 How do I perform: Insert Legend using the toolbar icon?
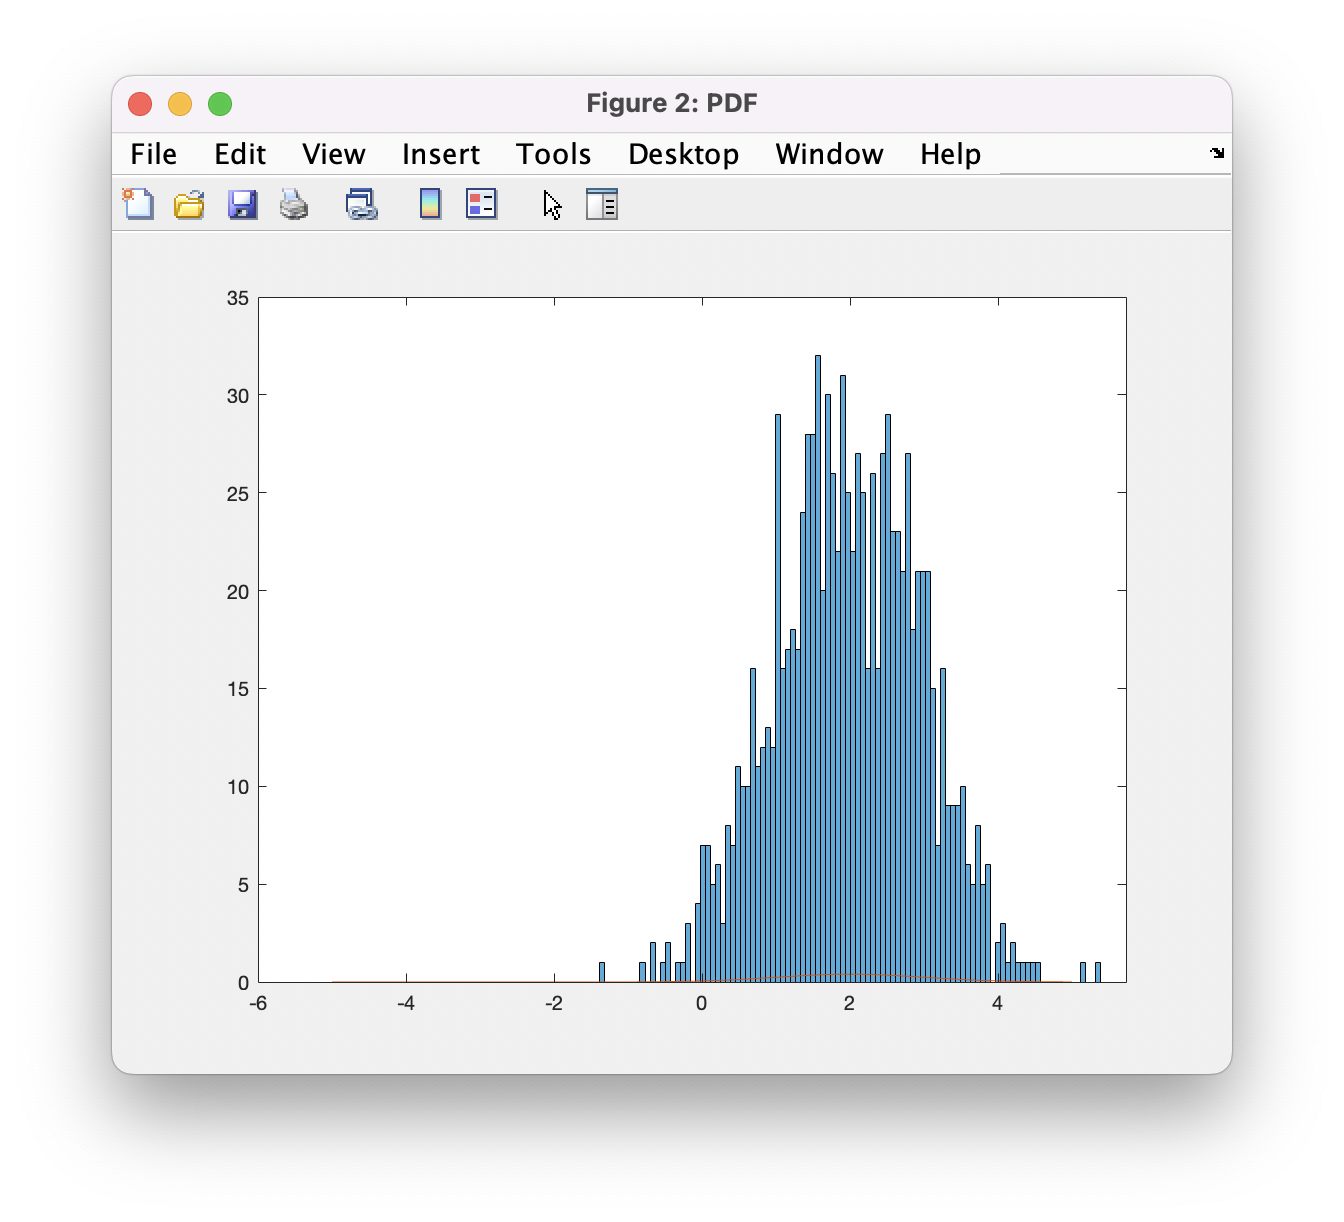coord(481,204)
